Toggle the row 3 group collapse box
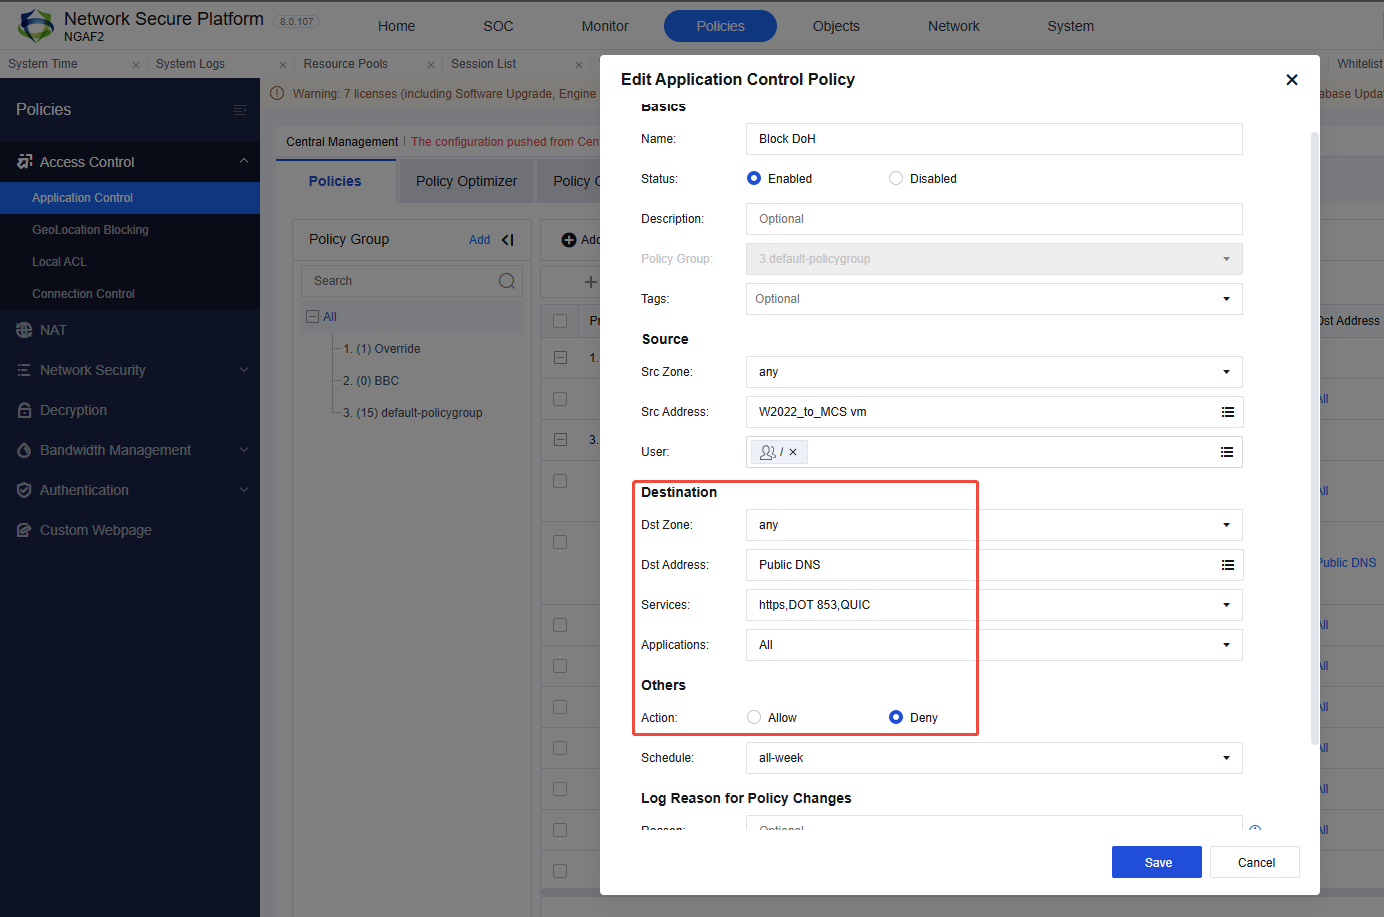 tap(560, 439)
